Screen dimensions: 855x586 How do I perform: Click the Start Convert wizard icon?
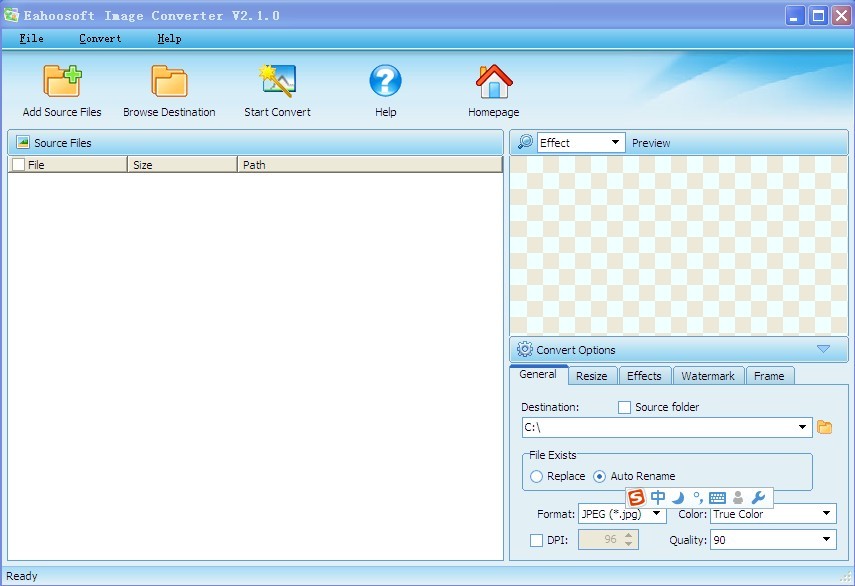click(277, 82)
